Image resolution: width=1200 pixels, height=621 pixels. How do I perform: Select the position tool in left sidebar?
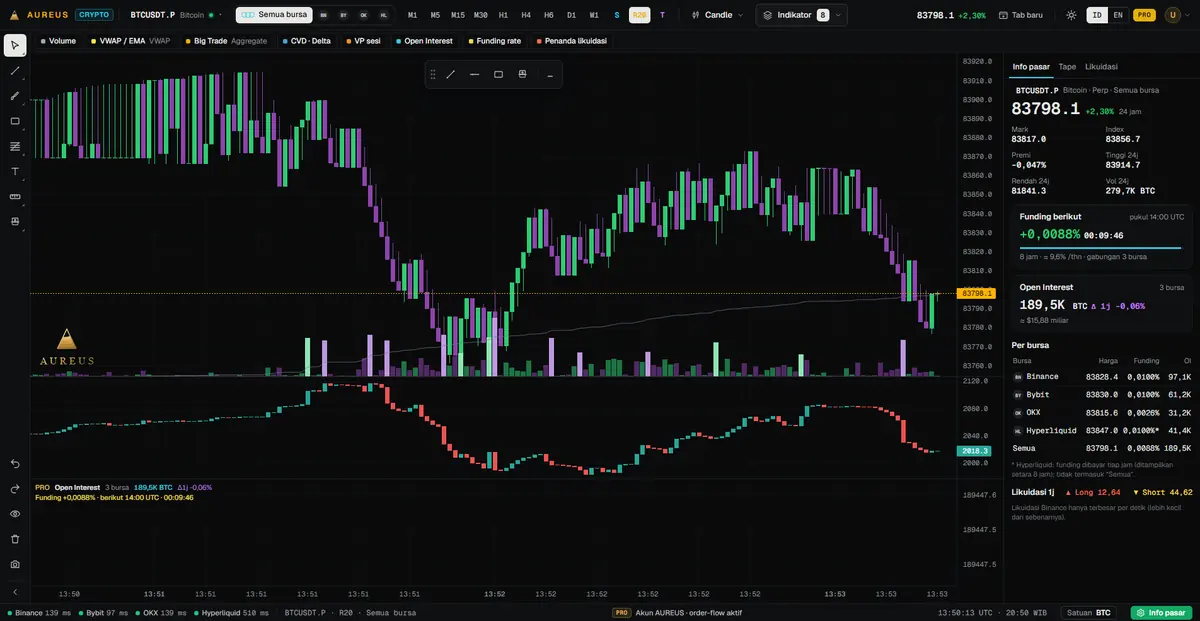[15, 221]
